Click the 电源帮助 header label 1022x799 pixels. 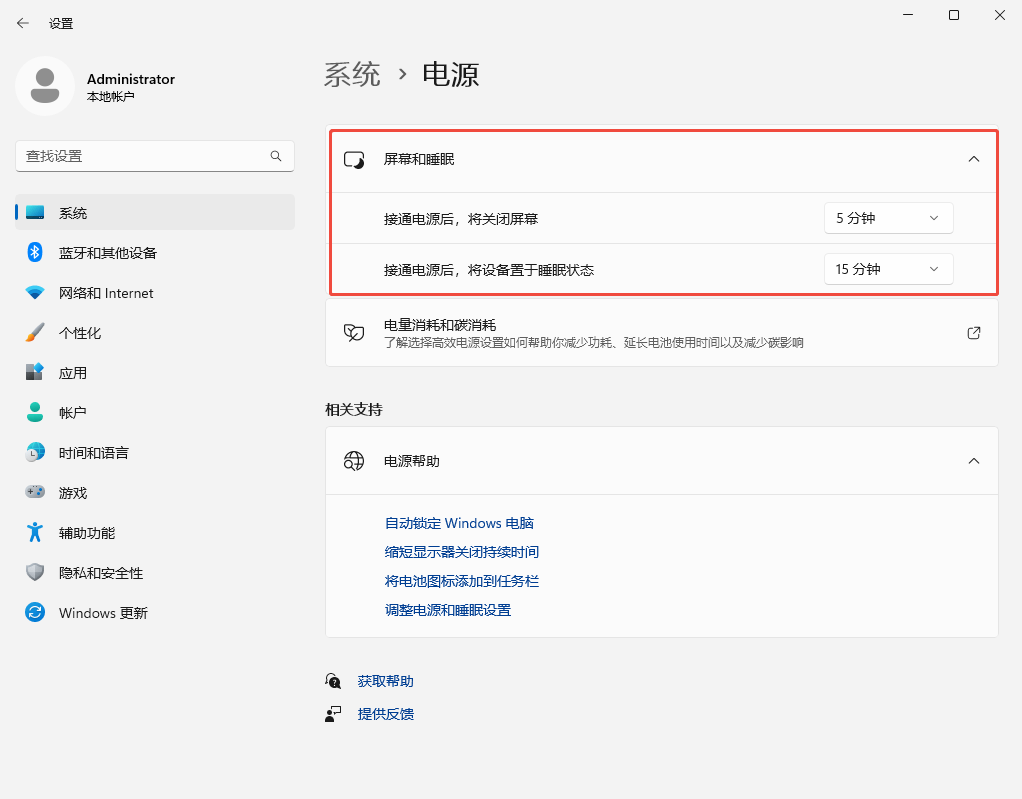tap(411, 461)
